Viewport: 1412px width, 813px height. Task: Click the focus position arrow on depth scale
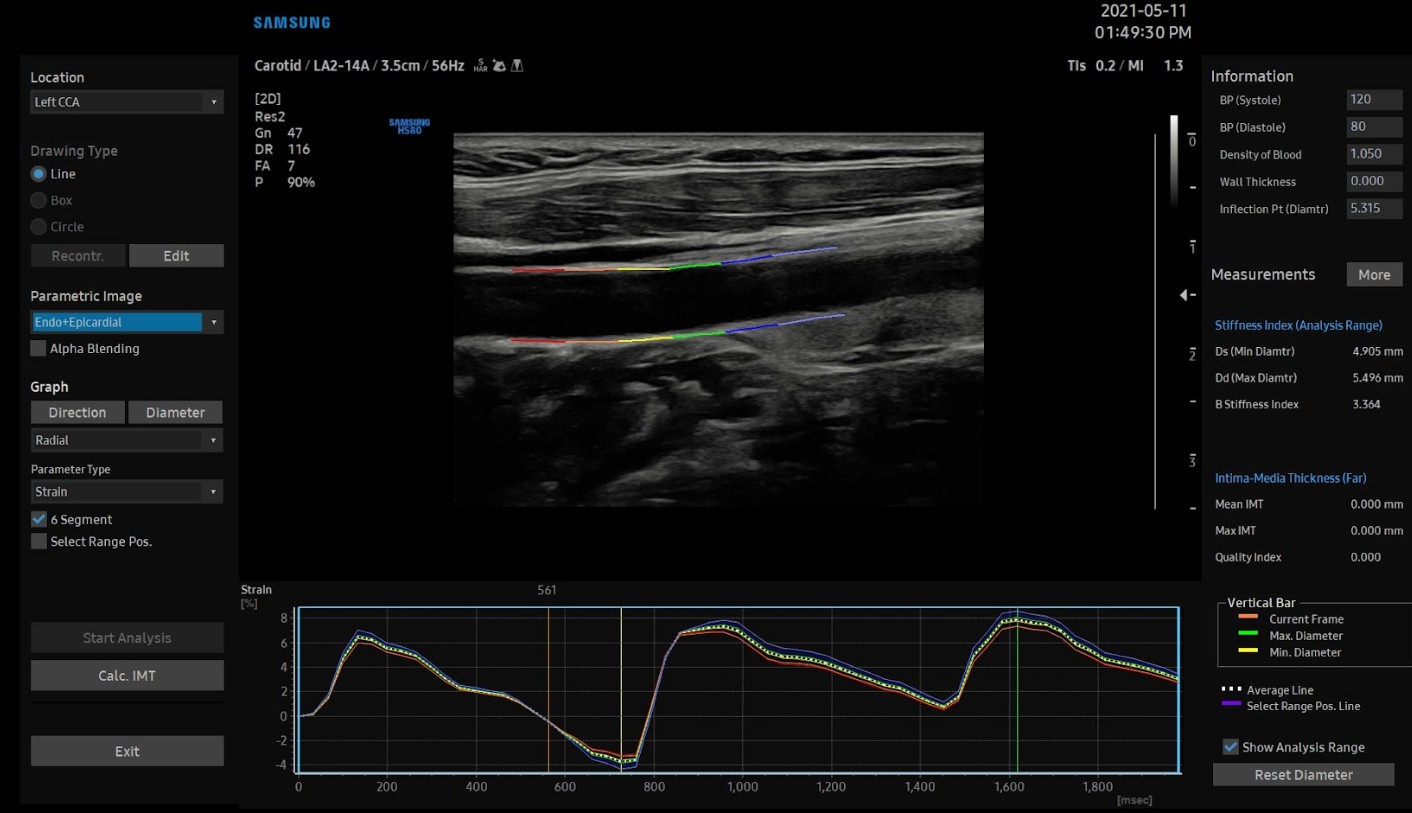(1185, 295)
